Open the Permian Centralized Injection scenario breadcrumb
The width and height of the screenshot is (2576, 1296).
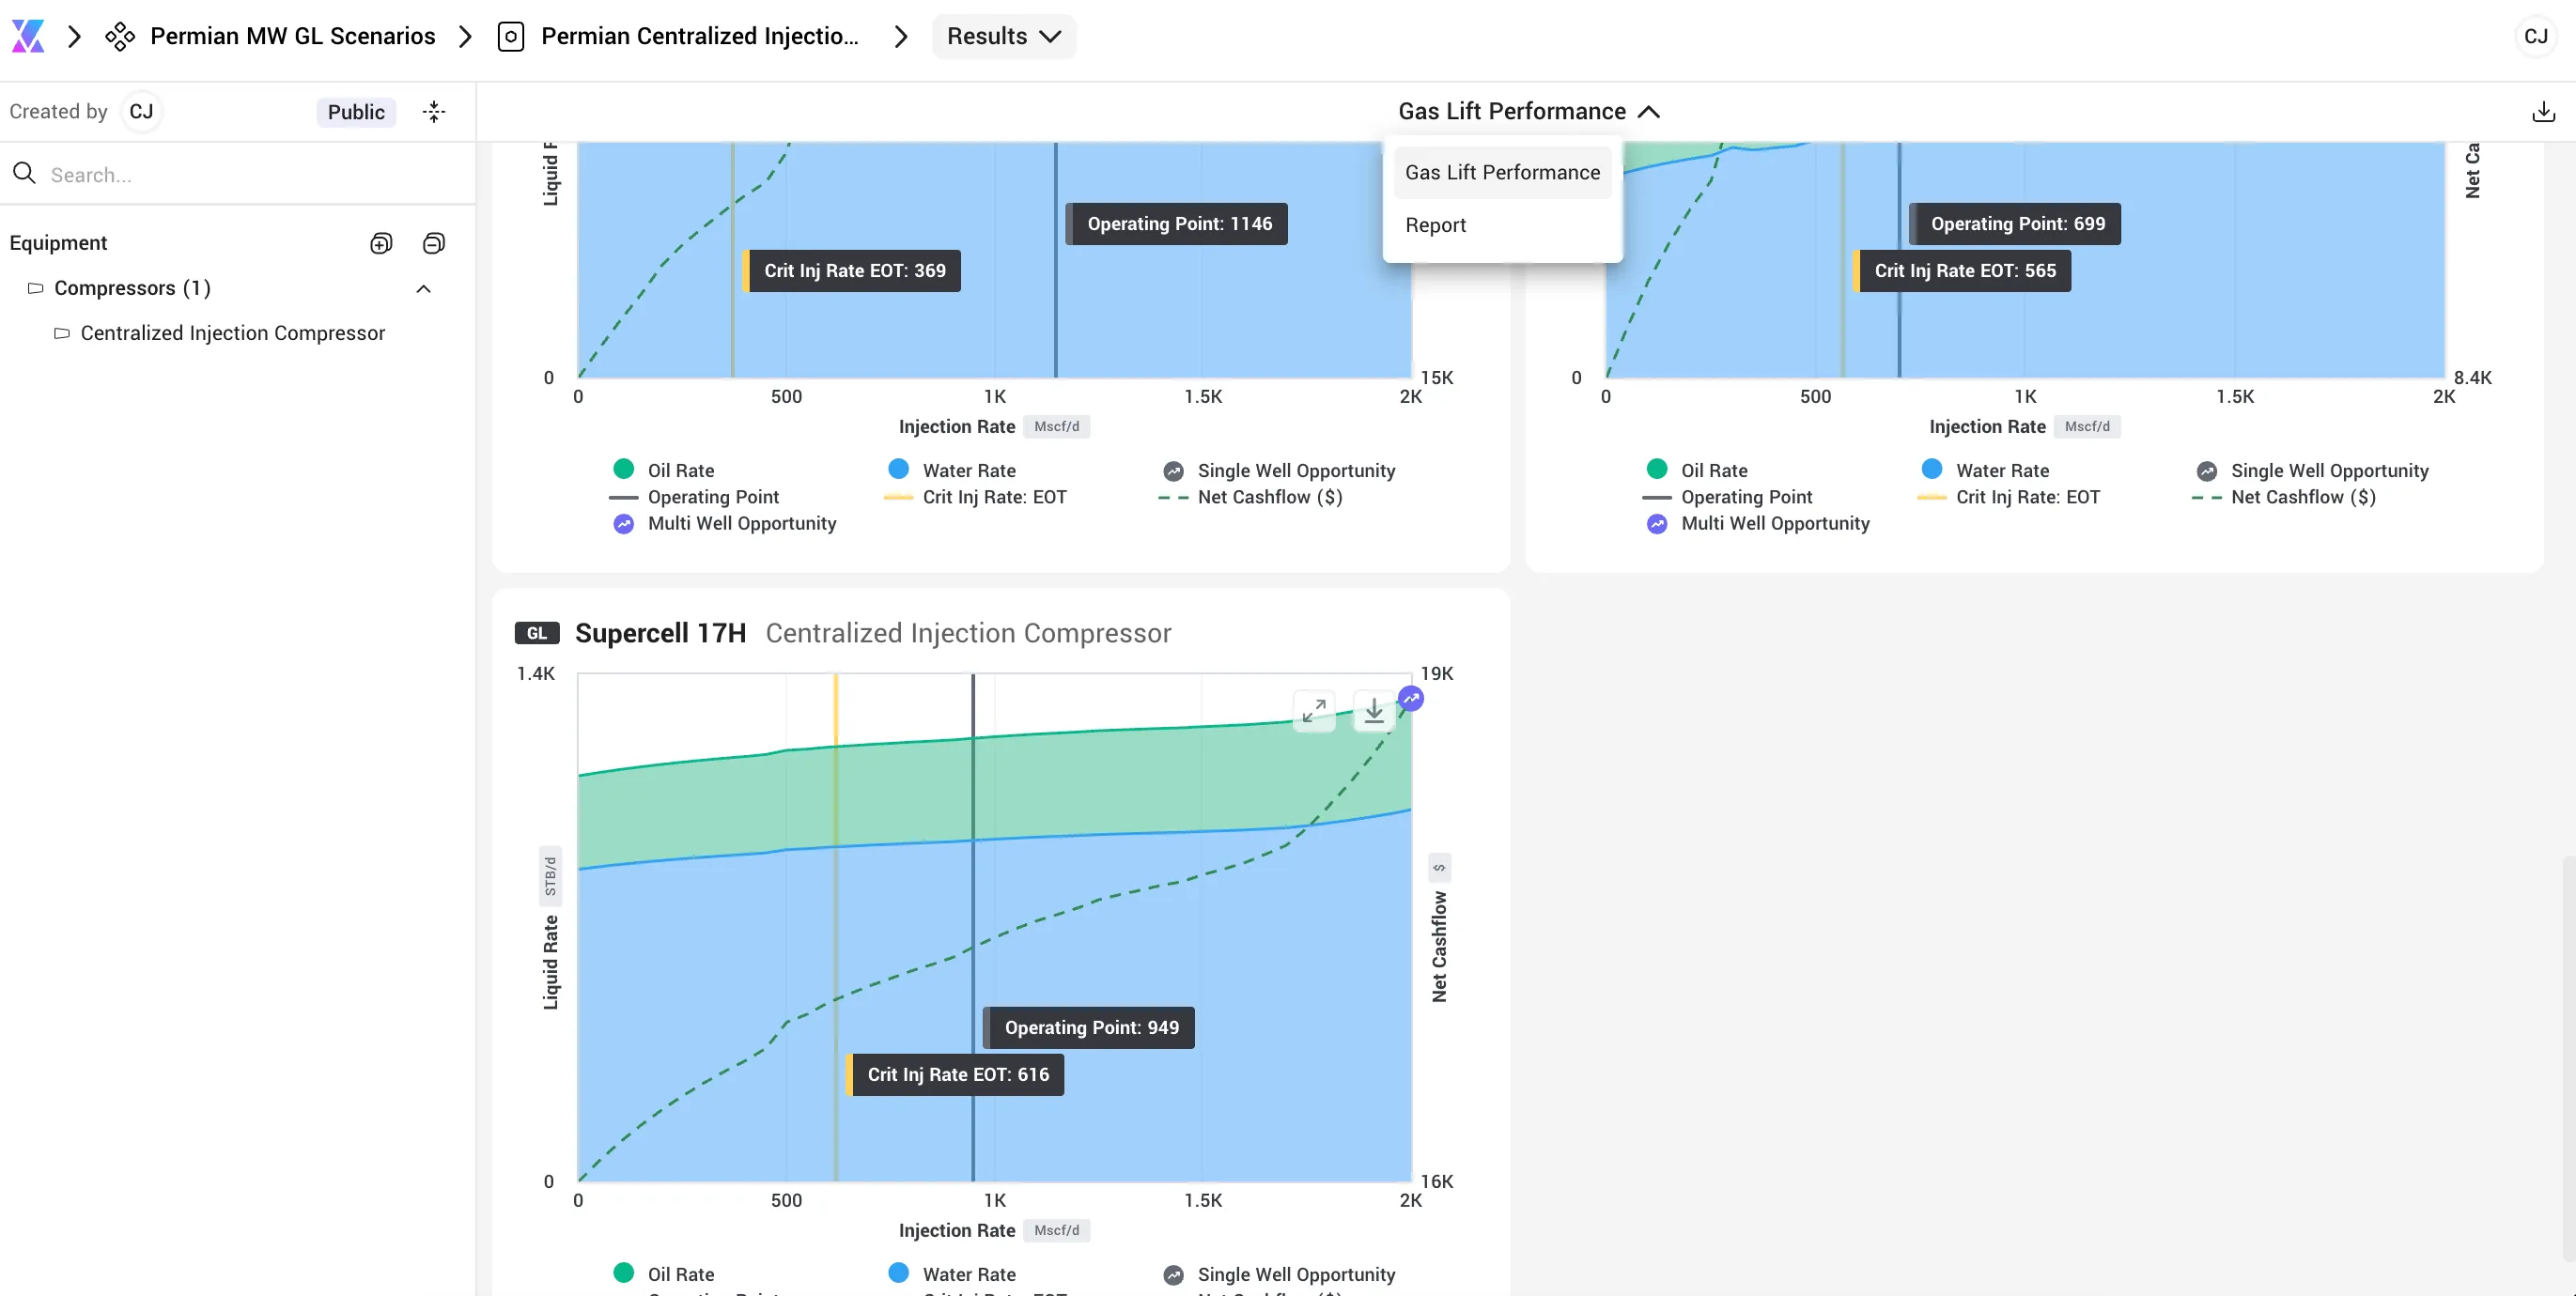(x=679, y=36)
